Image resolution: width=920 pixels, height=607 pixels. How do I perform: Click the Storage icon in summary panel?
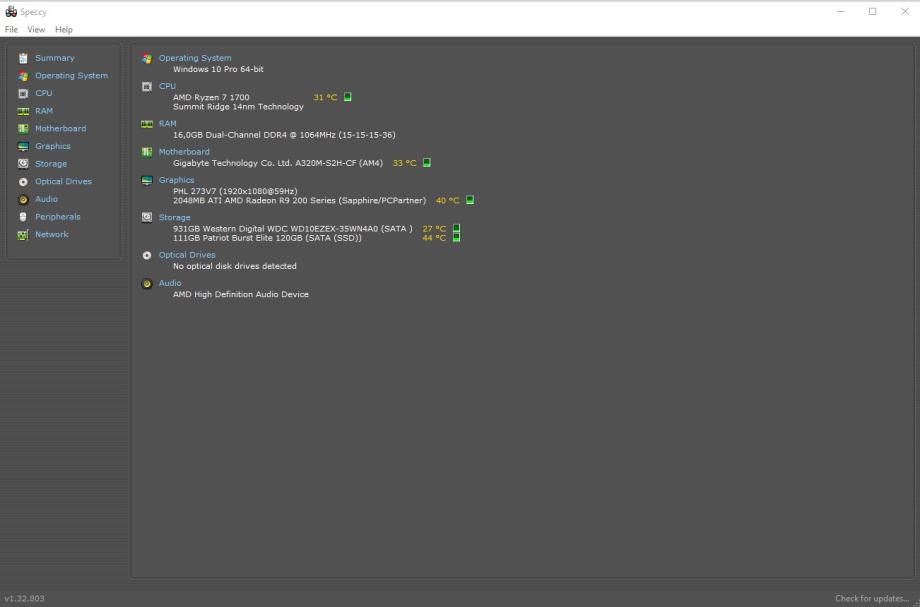pyautogui.click(x=147, y=218)
